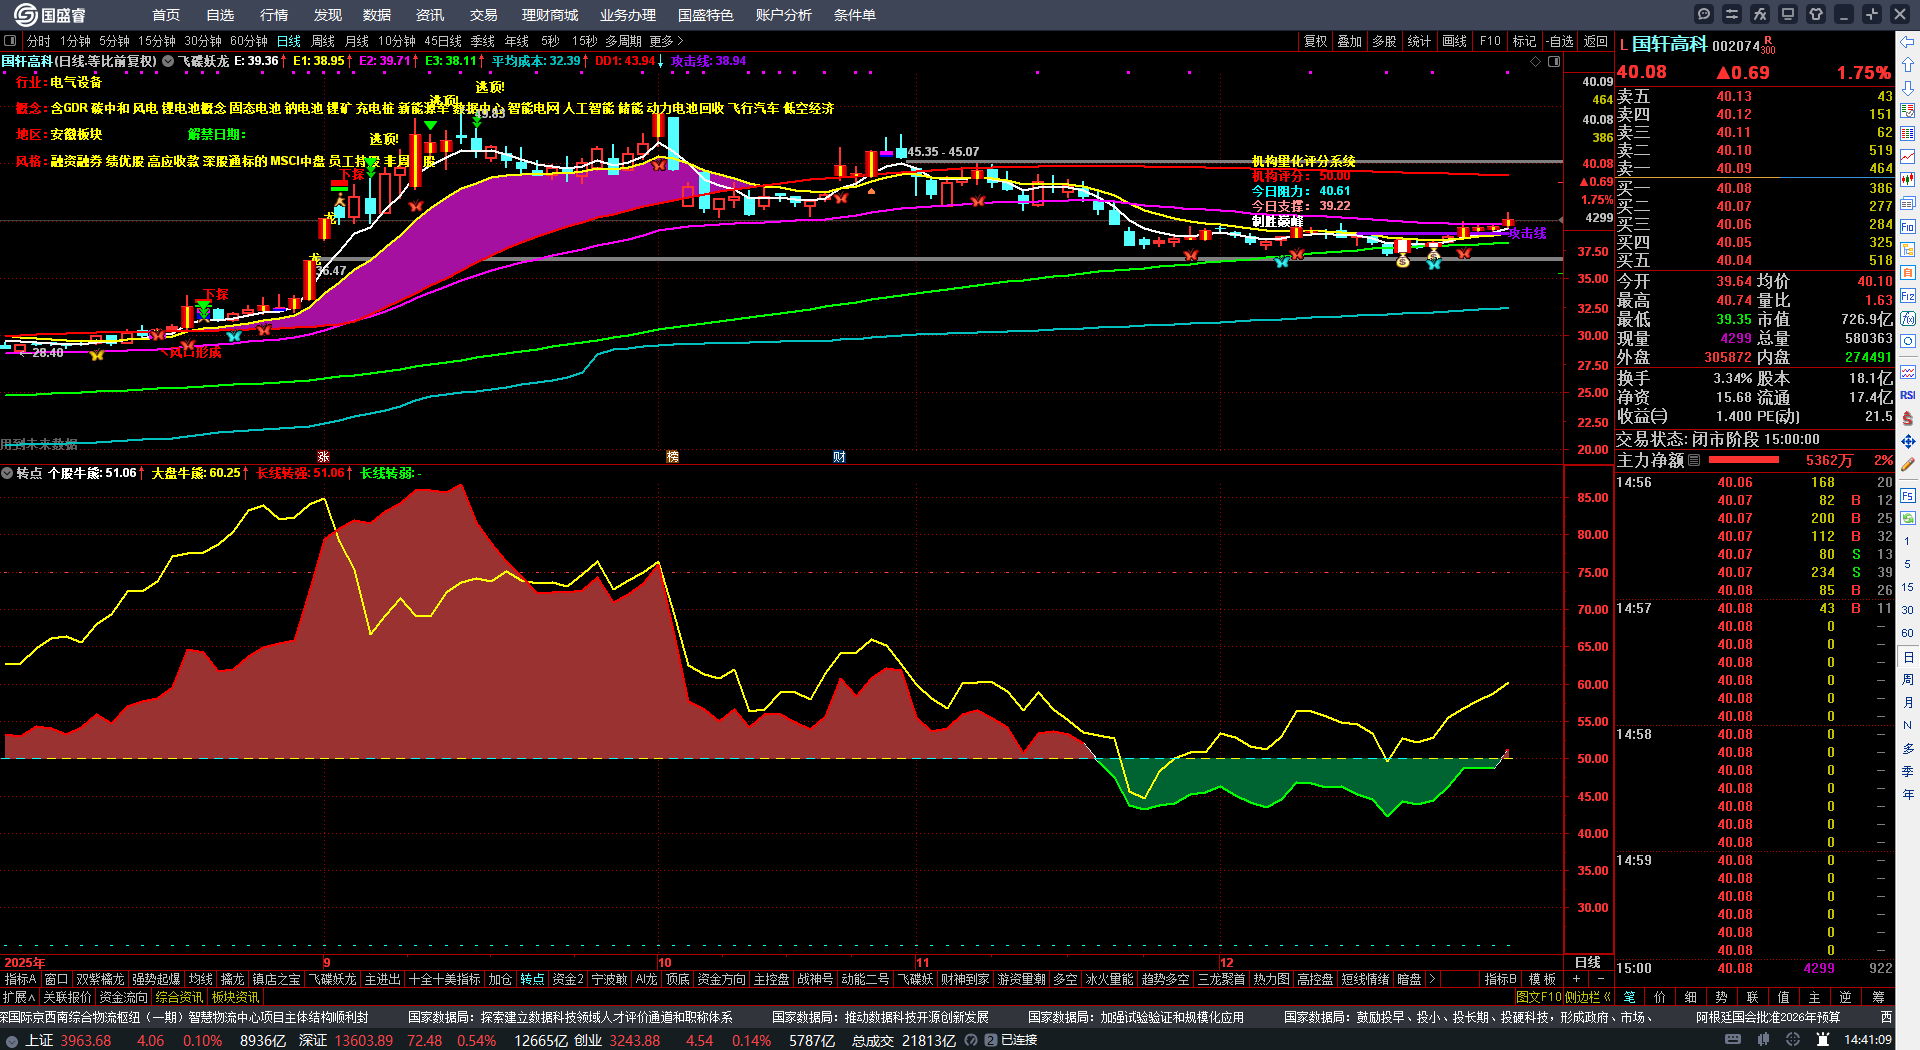
Task: Open the 多周期 multi-period selector
Action: tap(623, 41)
